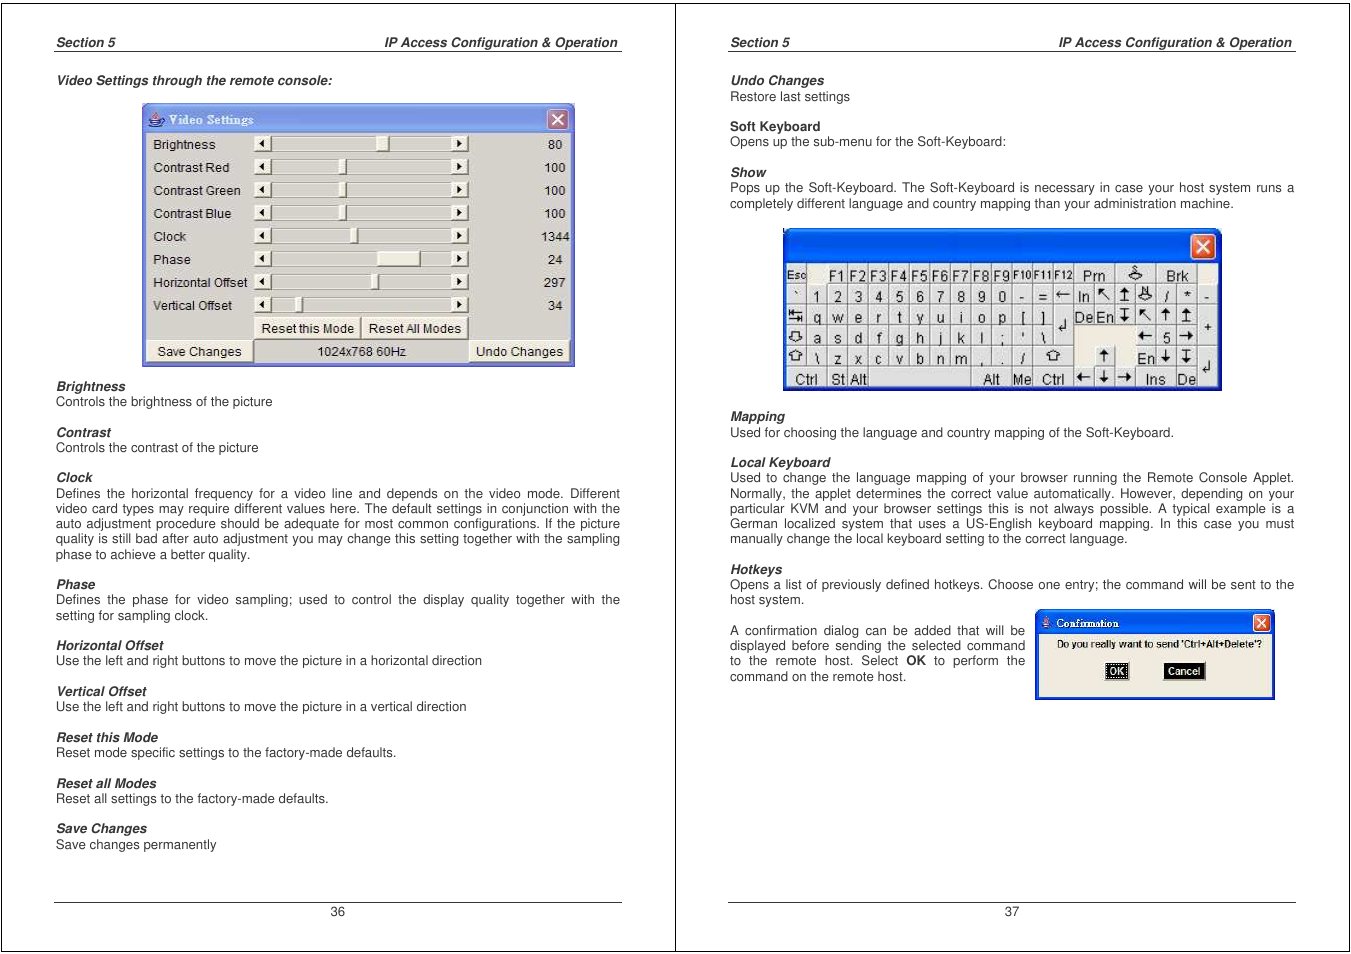This screenshot has width=1351, height=954.
Task: Click the Undo Changes button
Action: (x=519, y=352)
